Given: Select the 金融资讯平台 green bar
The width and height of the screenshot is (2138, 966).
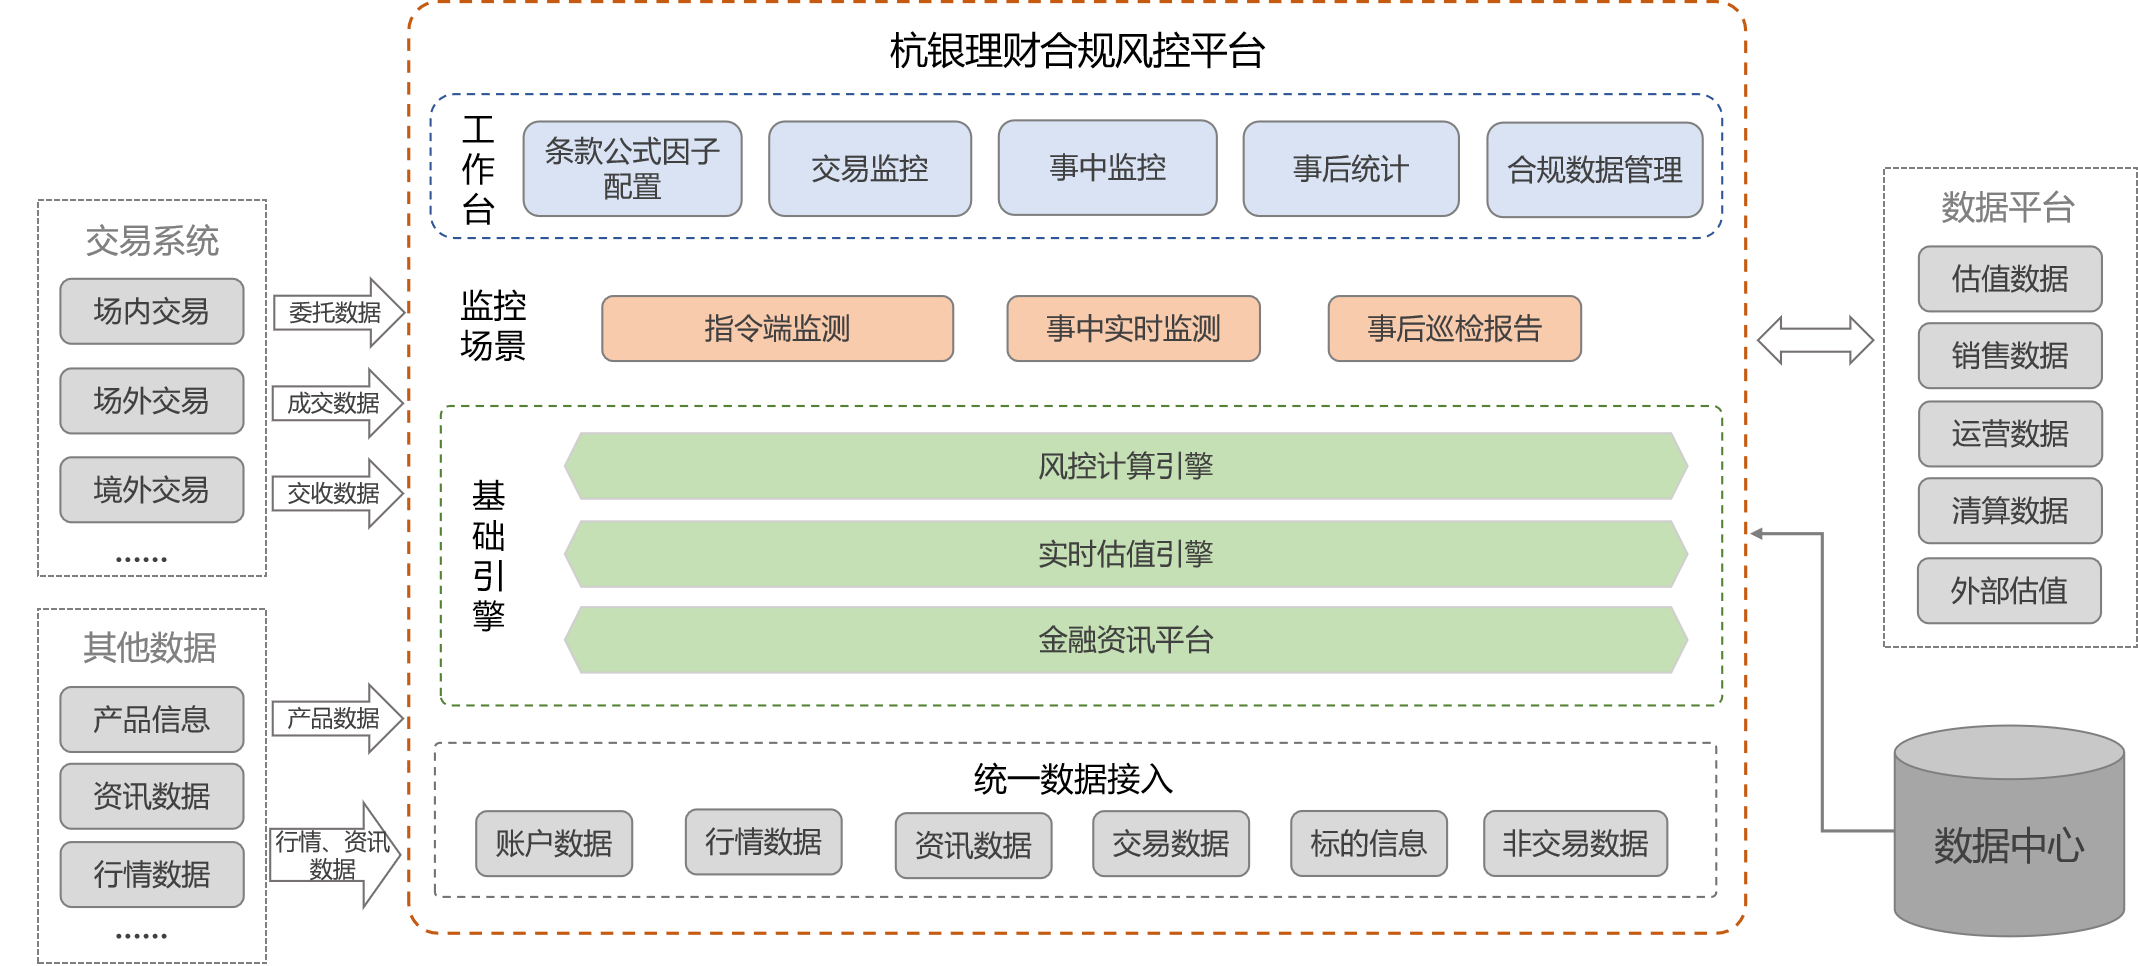Looking at the screenshot, I should (1126, 640).
